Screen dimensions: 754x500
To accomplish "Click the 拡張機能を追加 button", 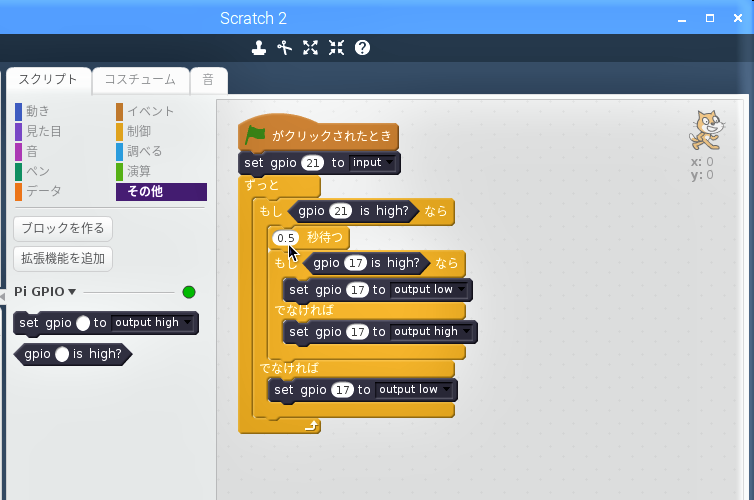I will (x=63, y=259).
